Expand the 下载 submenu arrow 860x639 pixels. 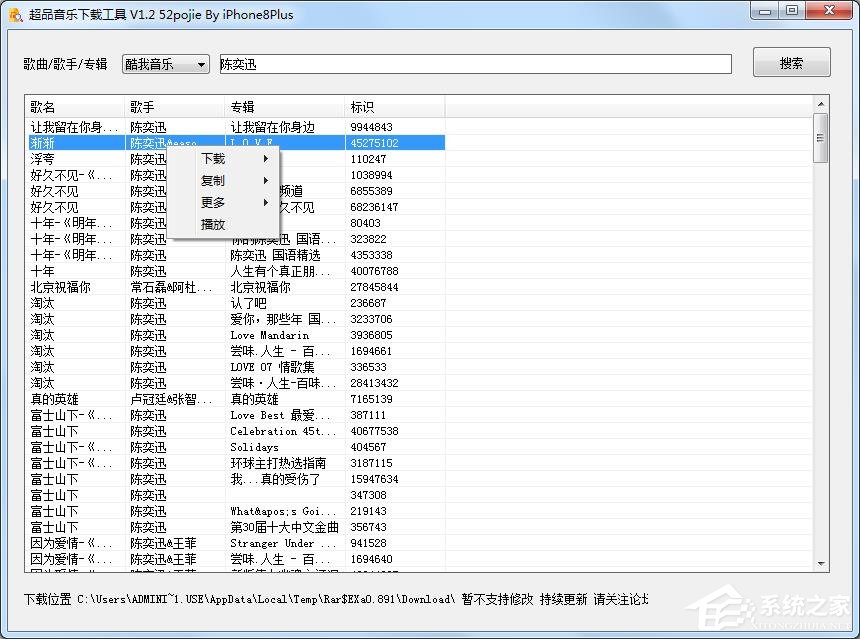(x=266, y=158)
